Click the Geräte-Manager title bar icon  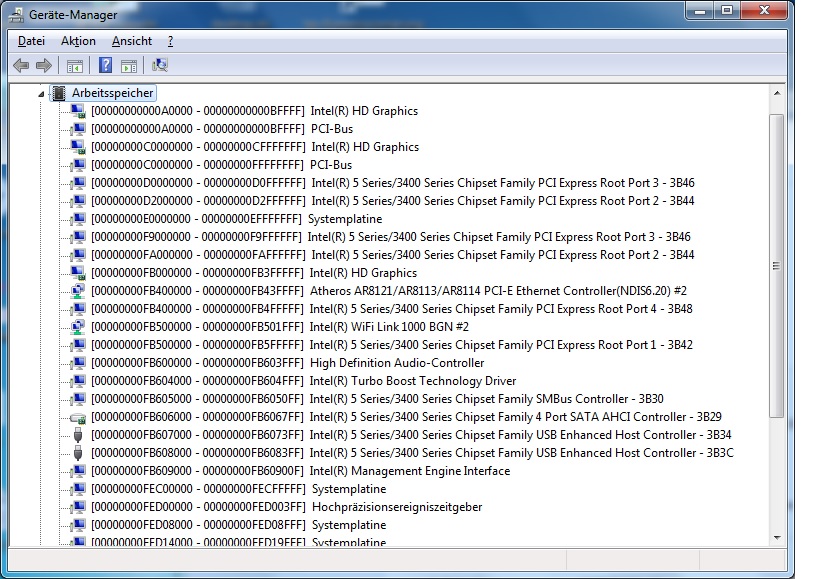17,15
